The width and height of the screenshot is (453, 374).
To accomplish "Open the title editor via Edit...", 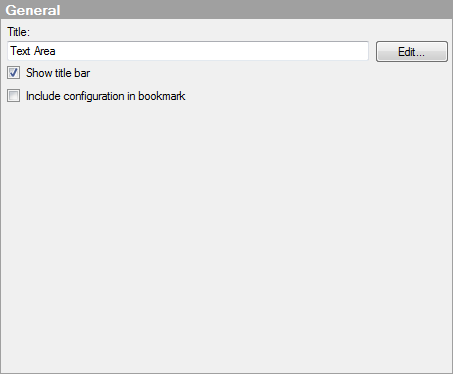I will click(x=412, y=52).
